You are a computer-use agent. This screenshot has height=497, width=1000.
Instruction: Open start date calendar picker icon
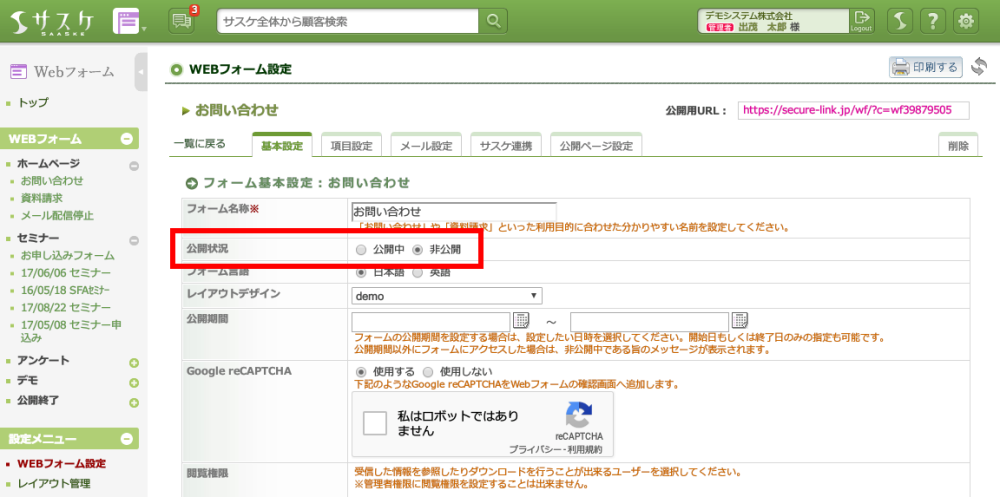(x=520, y=320)
